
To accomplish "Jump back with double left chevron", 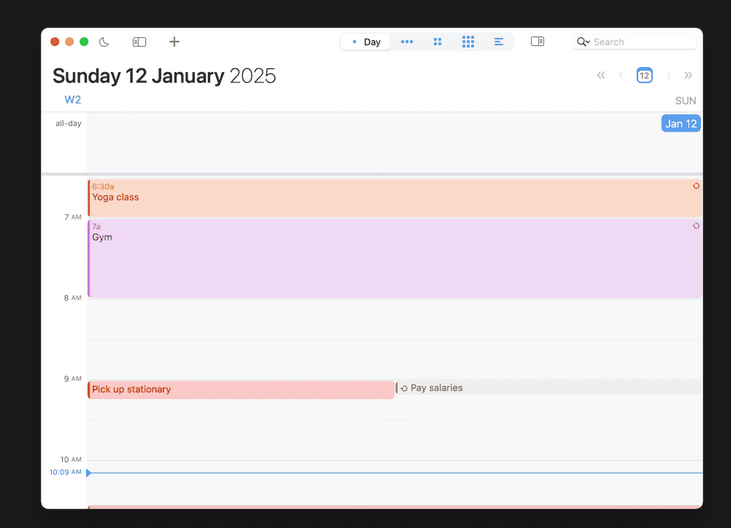I will [x=601, y=75].
